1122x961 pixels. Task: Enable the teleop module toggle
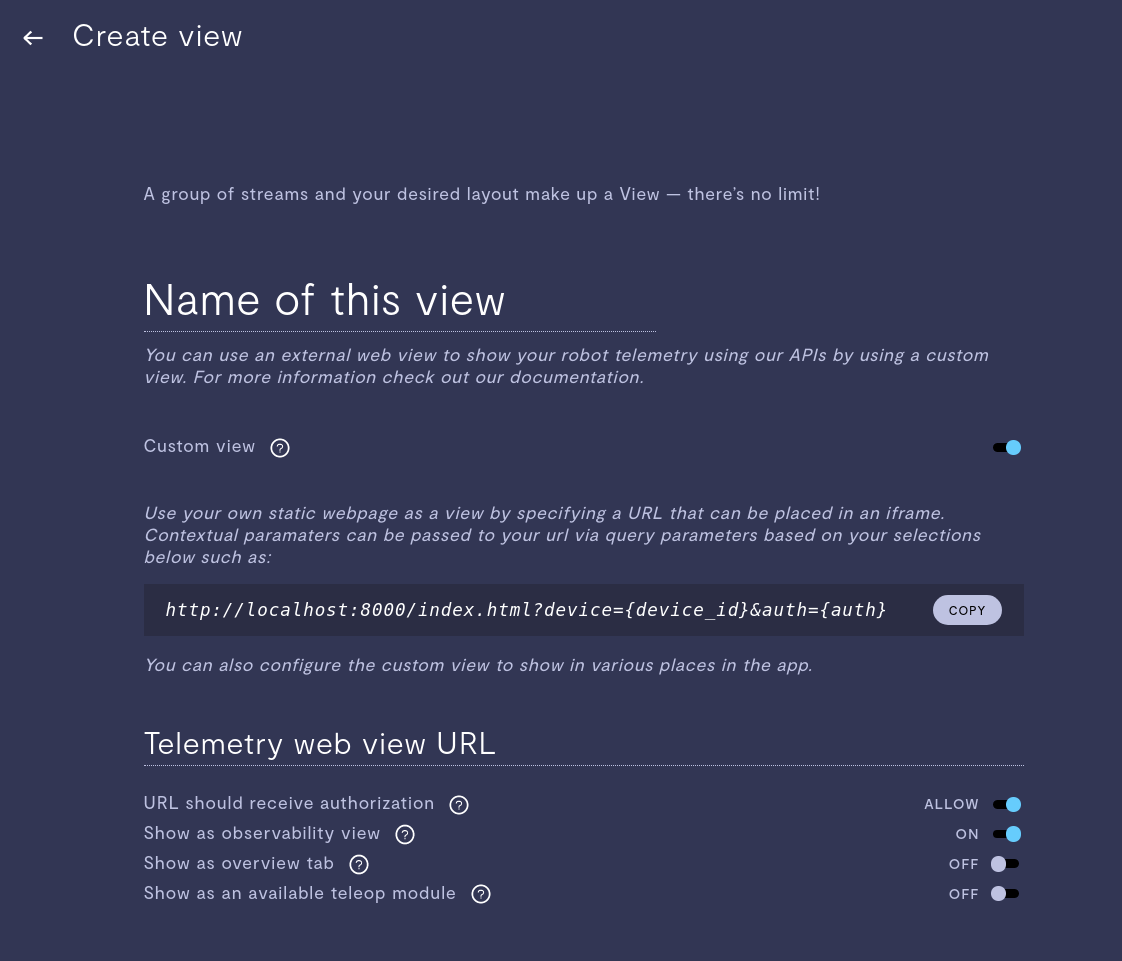click(x=1005, y=893)
